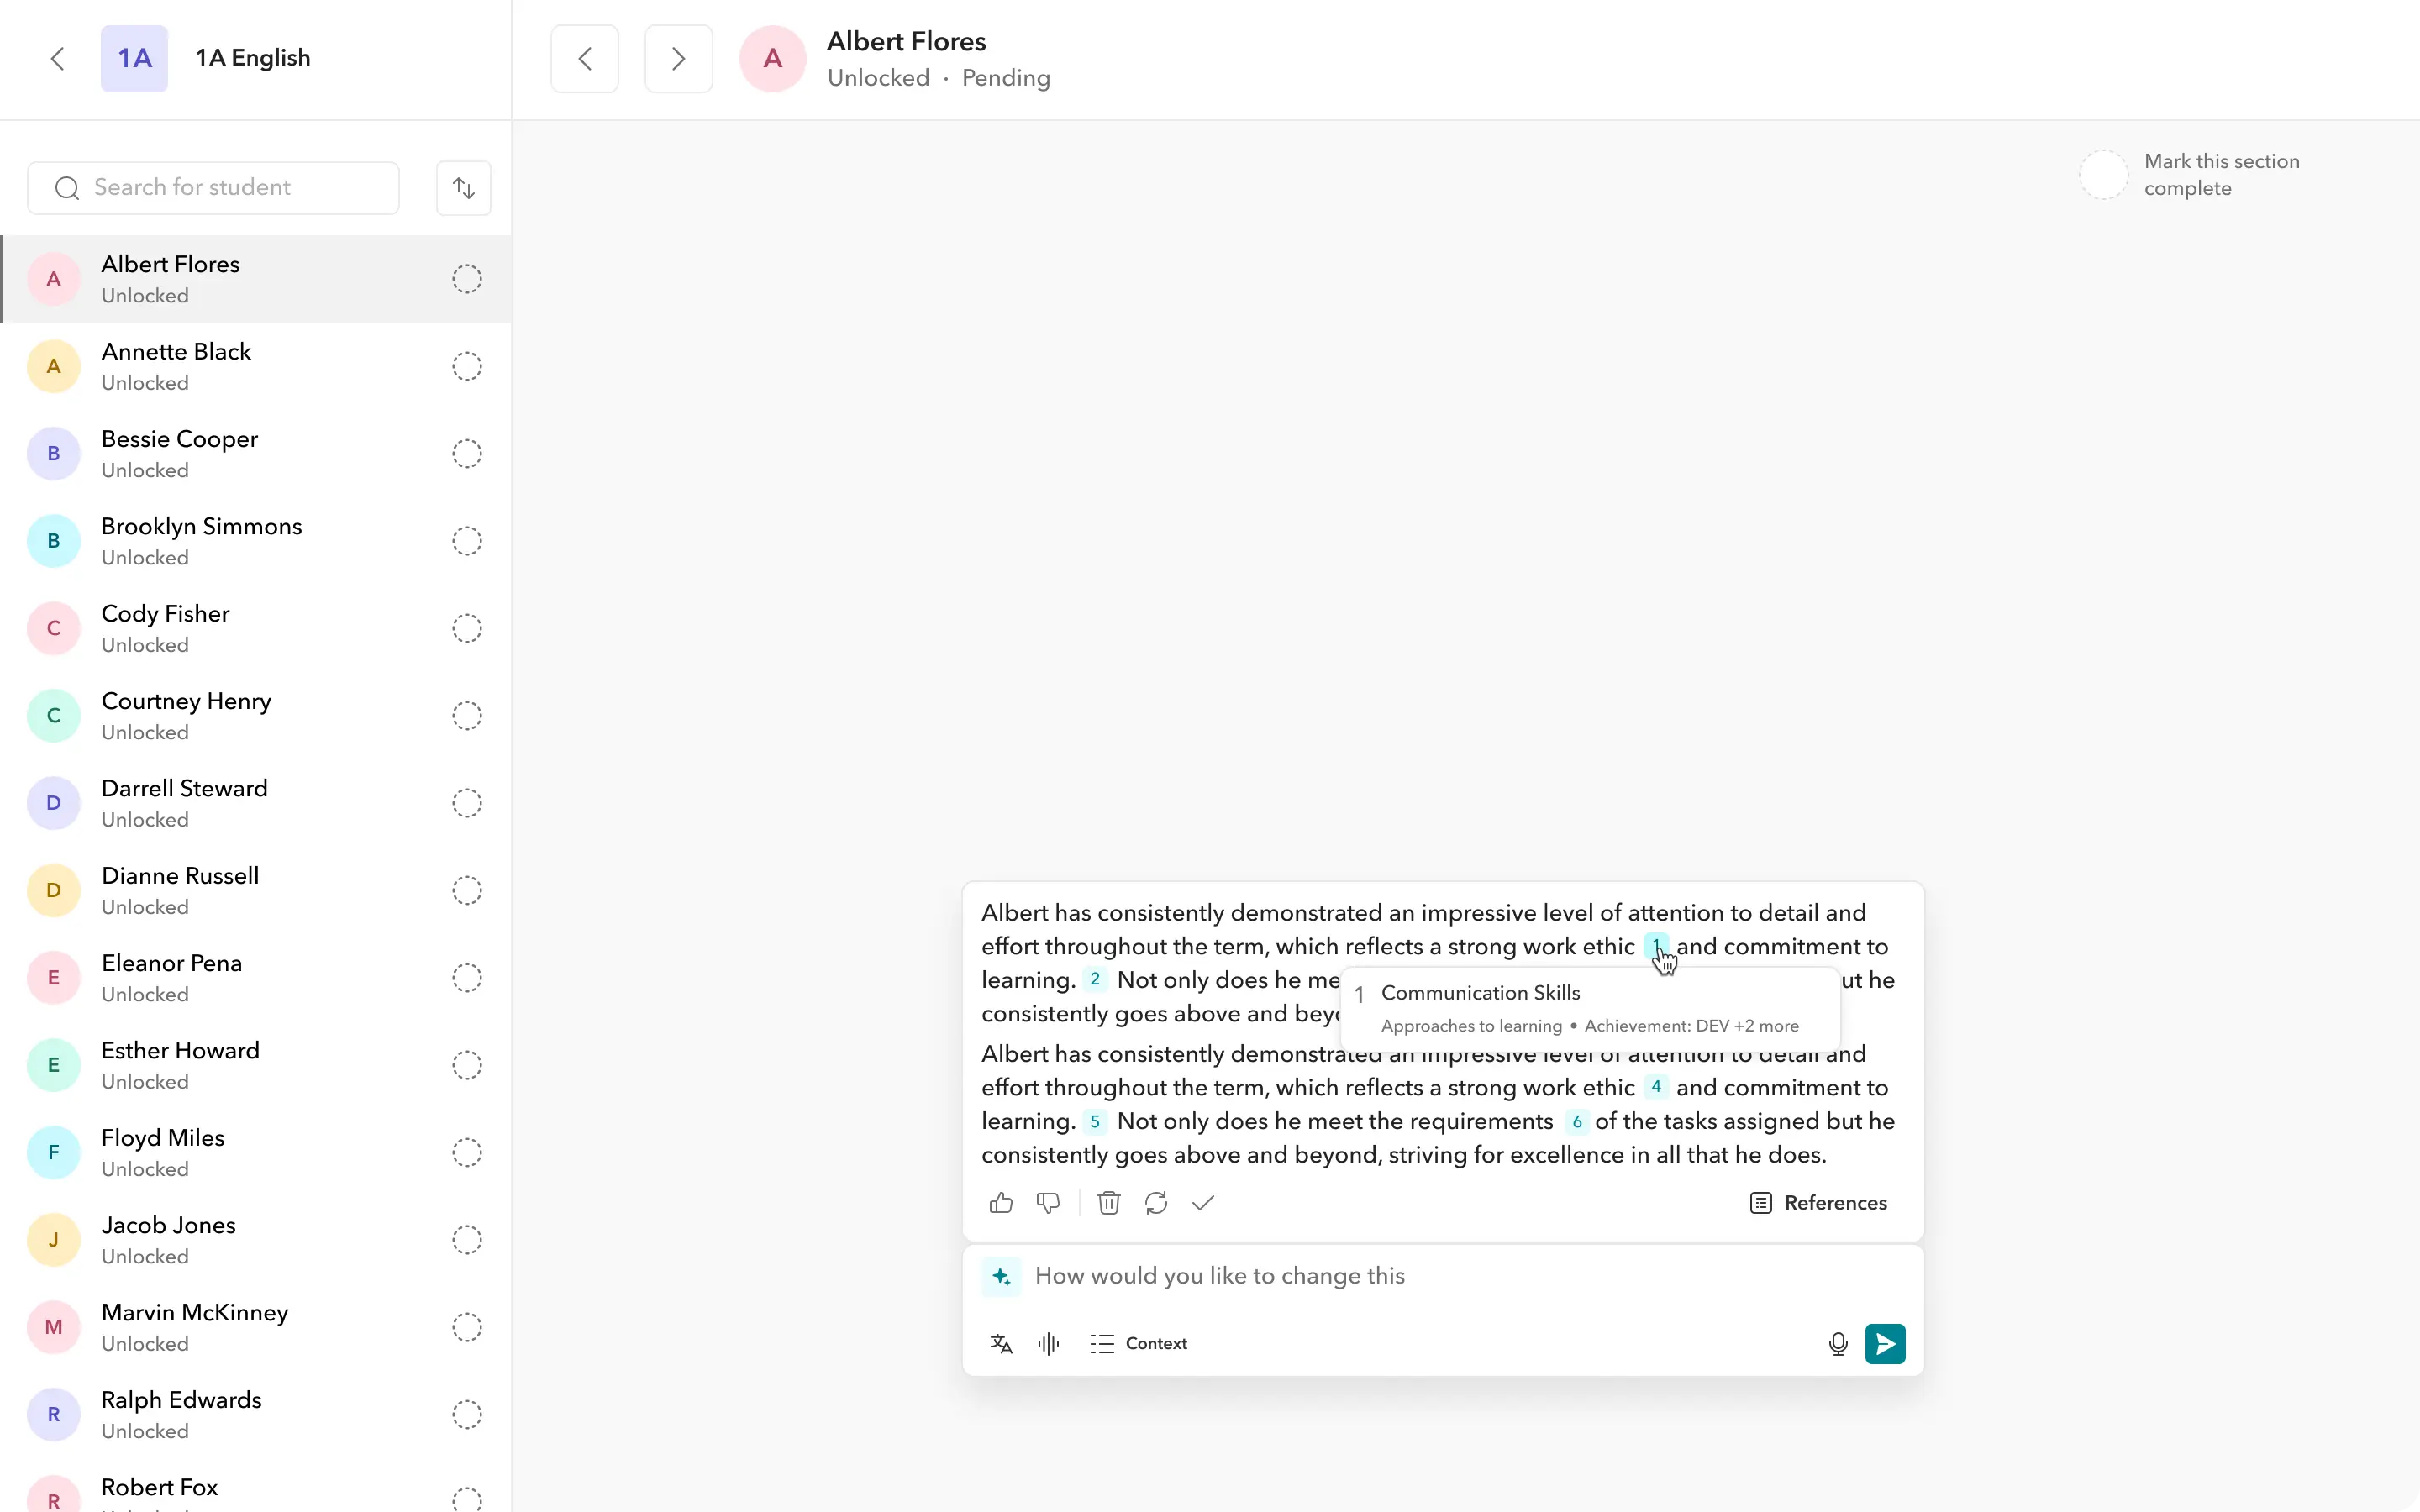
Task: Open the student list sort options
Action: pos(463,187)
